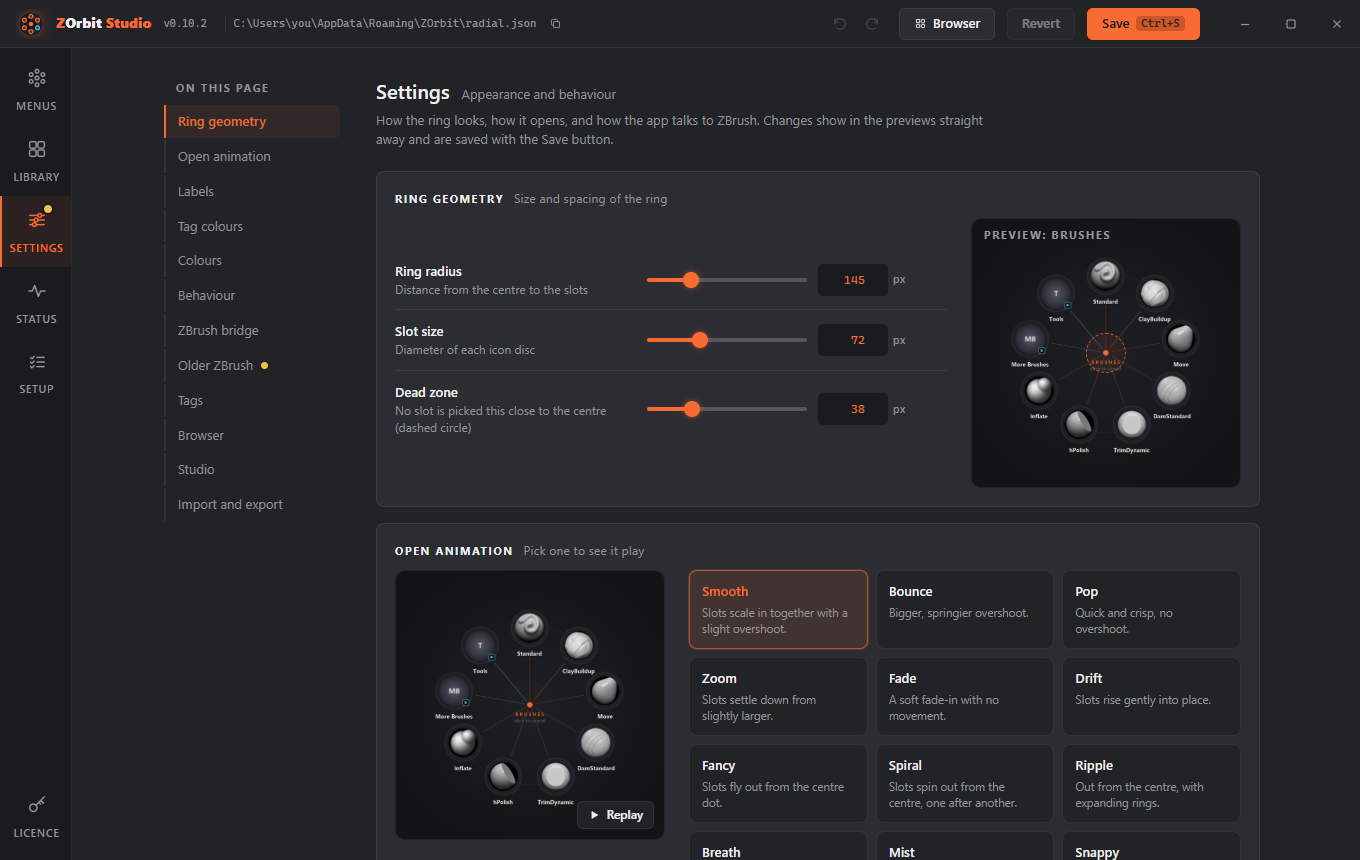Select the Spiral open animation

pos(965,784)
